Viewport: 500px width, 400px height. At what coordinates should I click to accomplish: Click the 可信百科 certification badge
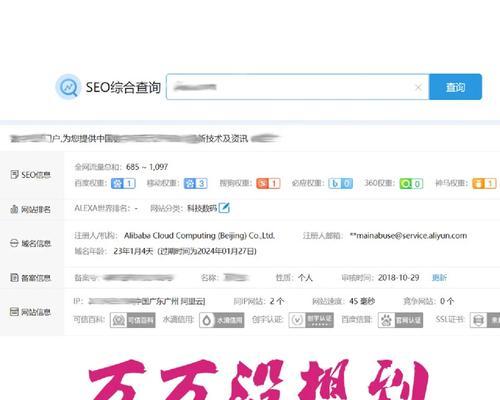tap(133, 320)
